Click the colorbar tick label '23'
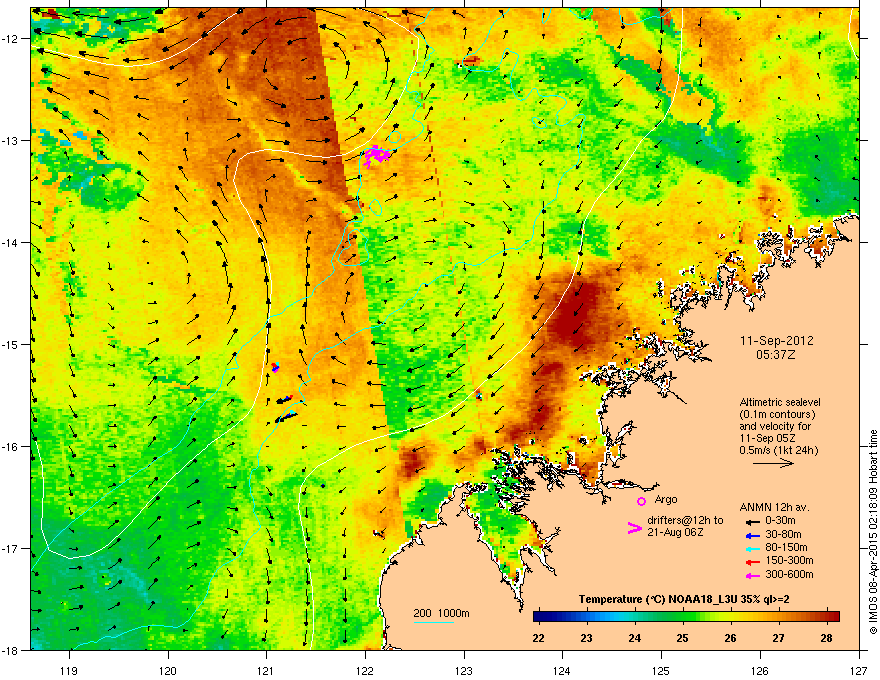This screenshot has height=680, width=880. [586, 638]
